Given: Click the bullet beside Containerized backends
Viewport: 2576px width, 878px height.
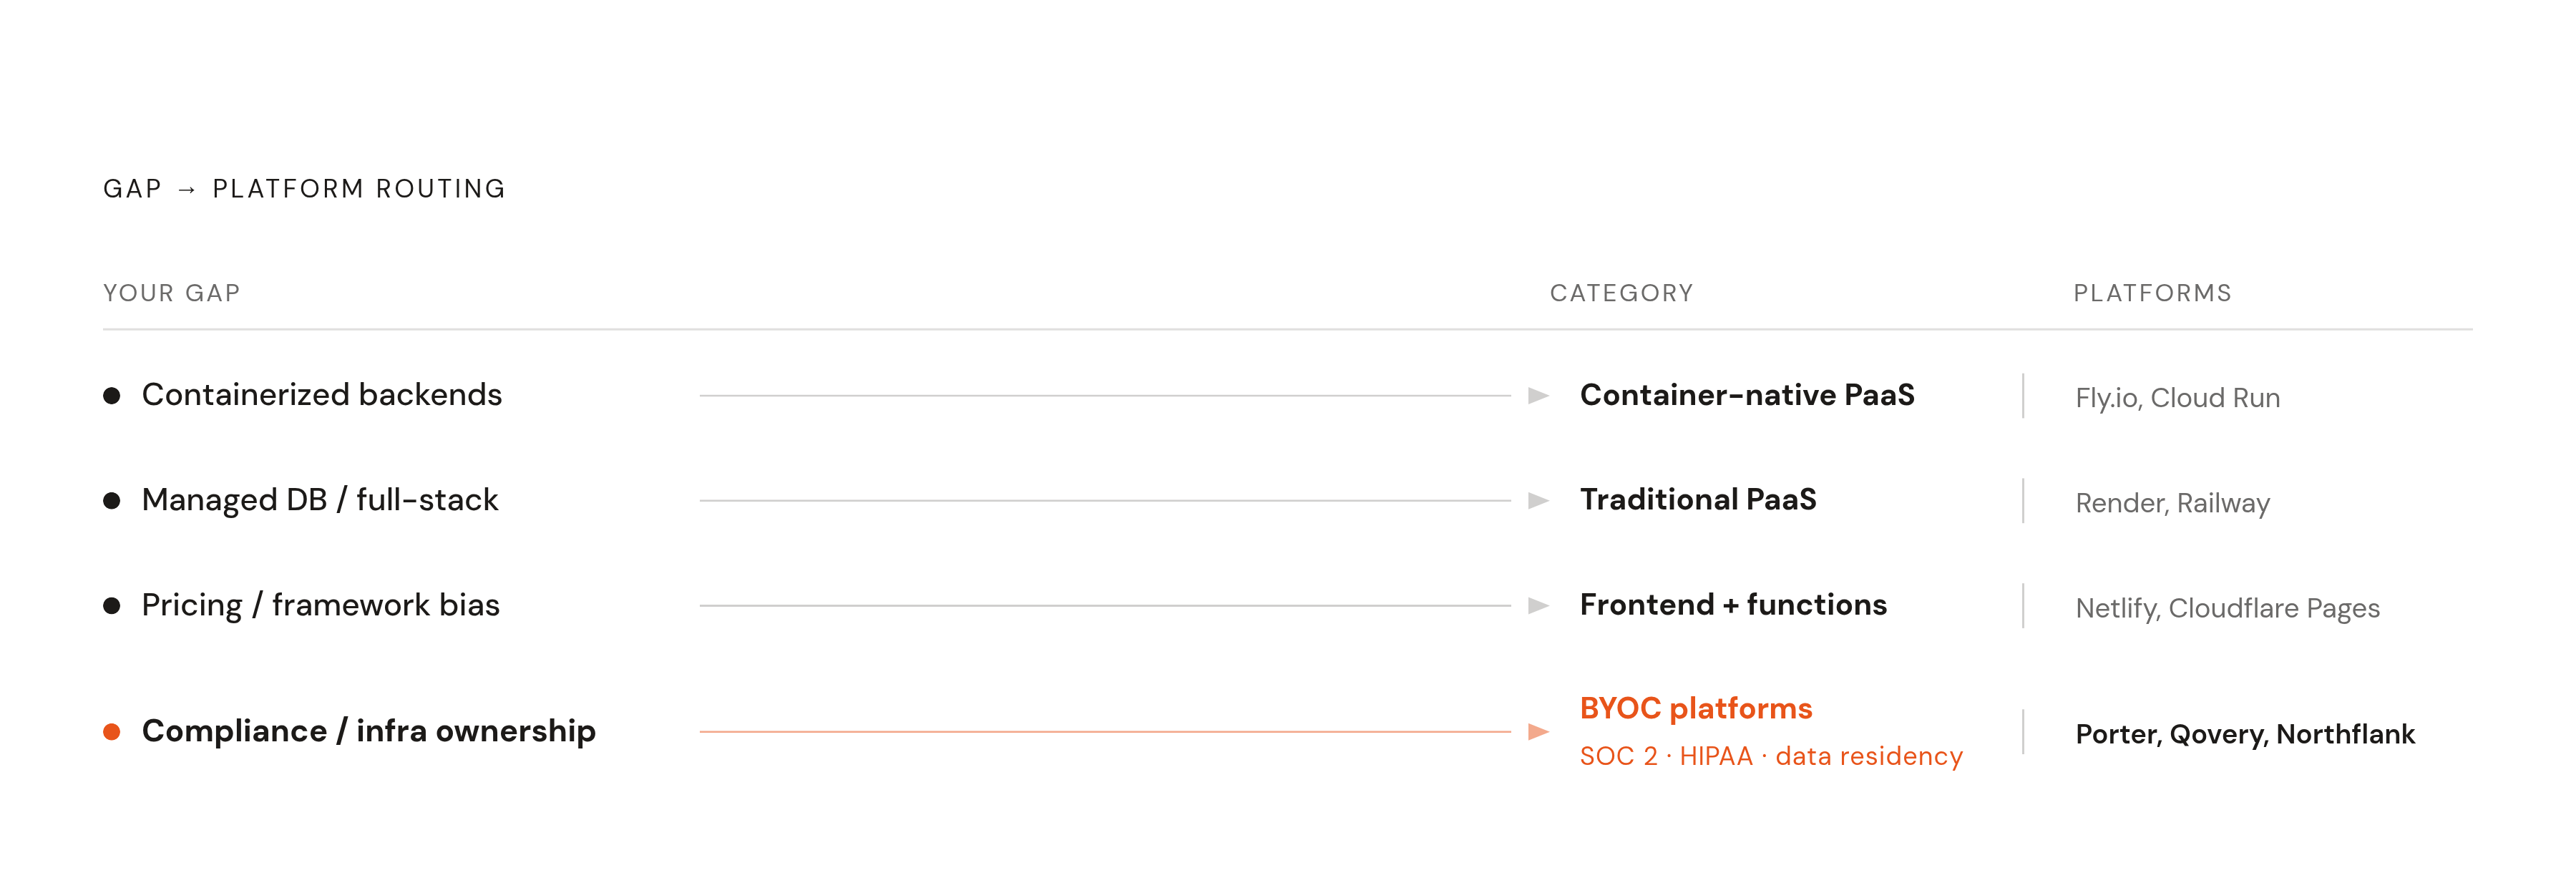Looking at the screenshot, I should (112, 396).
